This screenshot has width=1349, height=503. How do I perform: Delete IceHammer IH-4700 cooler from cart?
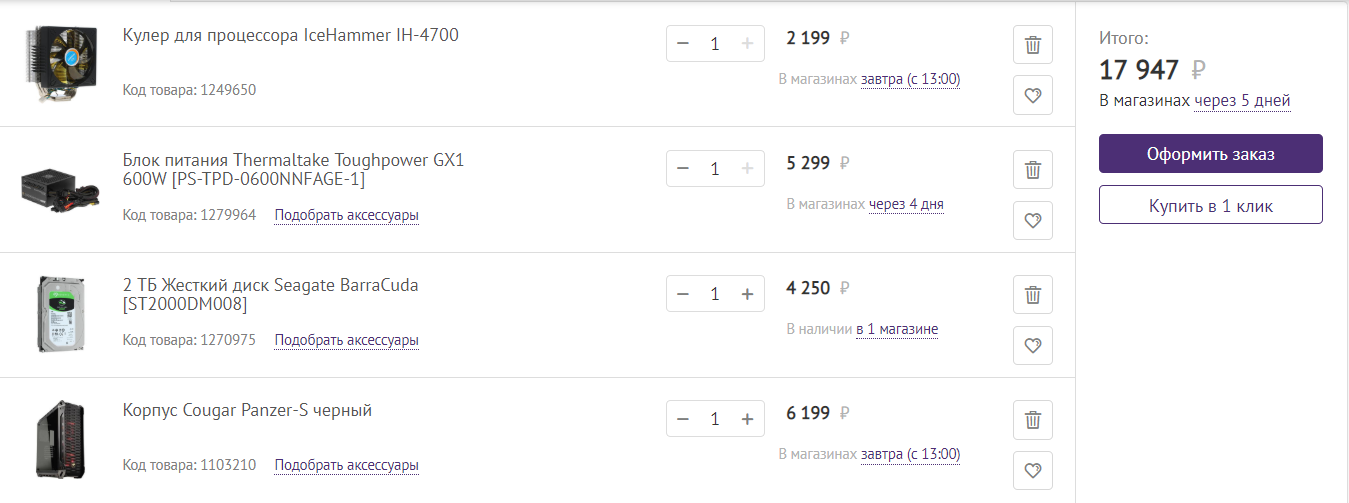(1033, 45)
